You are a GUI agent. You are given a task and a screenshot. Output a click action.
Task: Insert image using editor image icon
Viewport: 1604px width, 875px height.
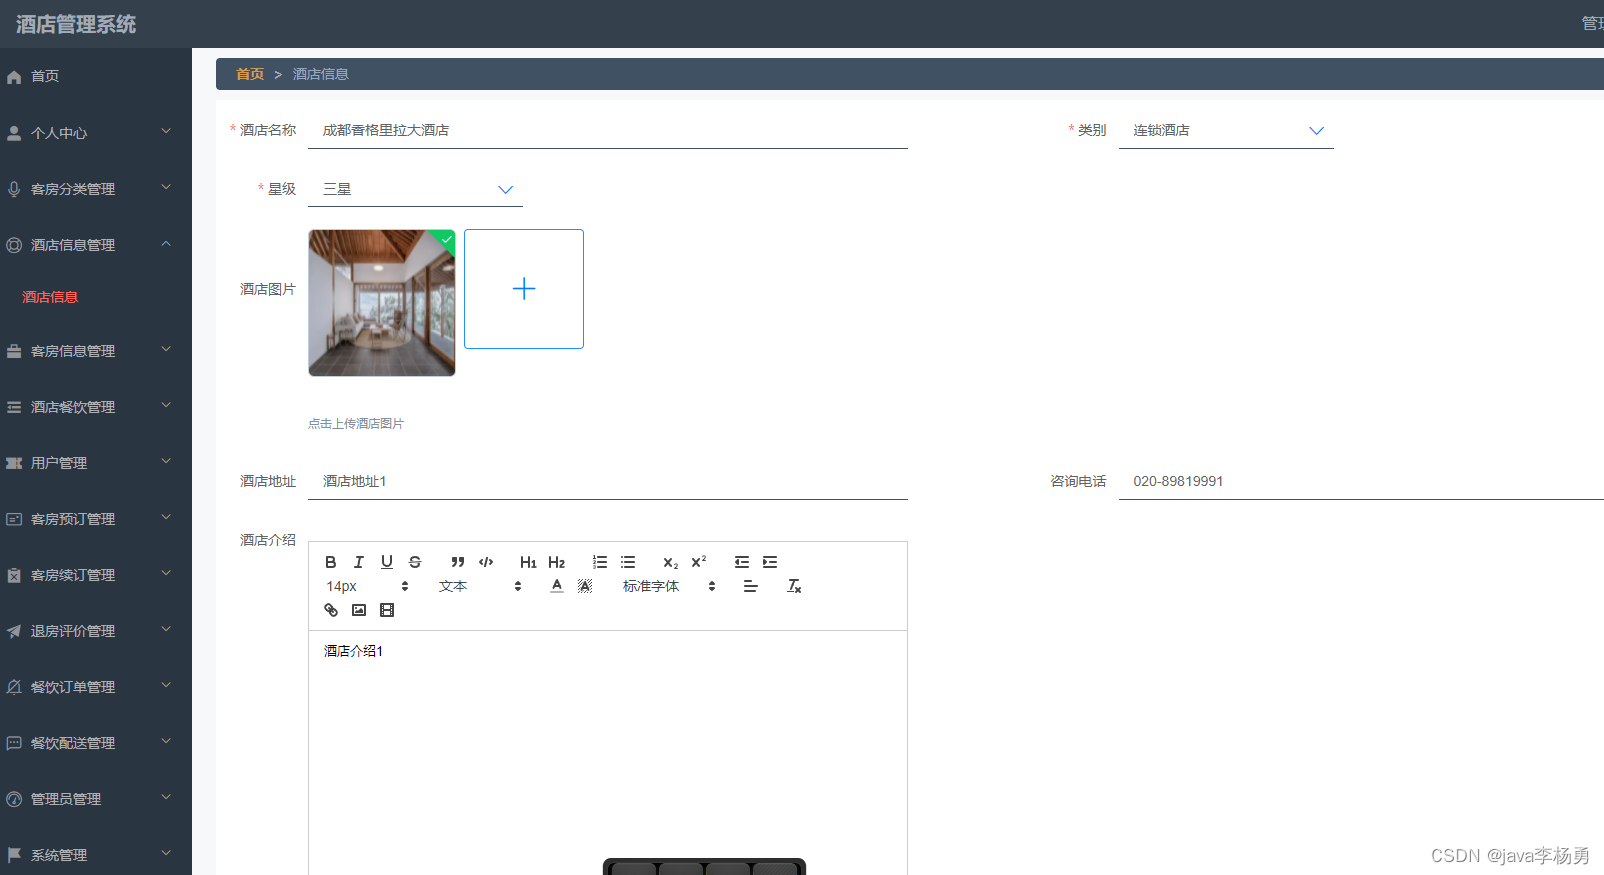coord(359,610)
